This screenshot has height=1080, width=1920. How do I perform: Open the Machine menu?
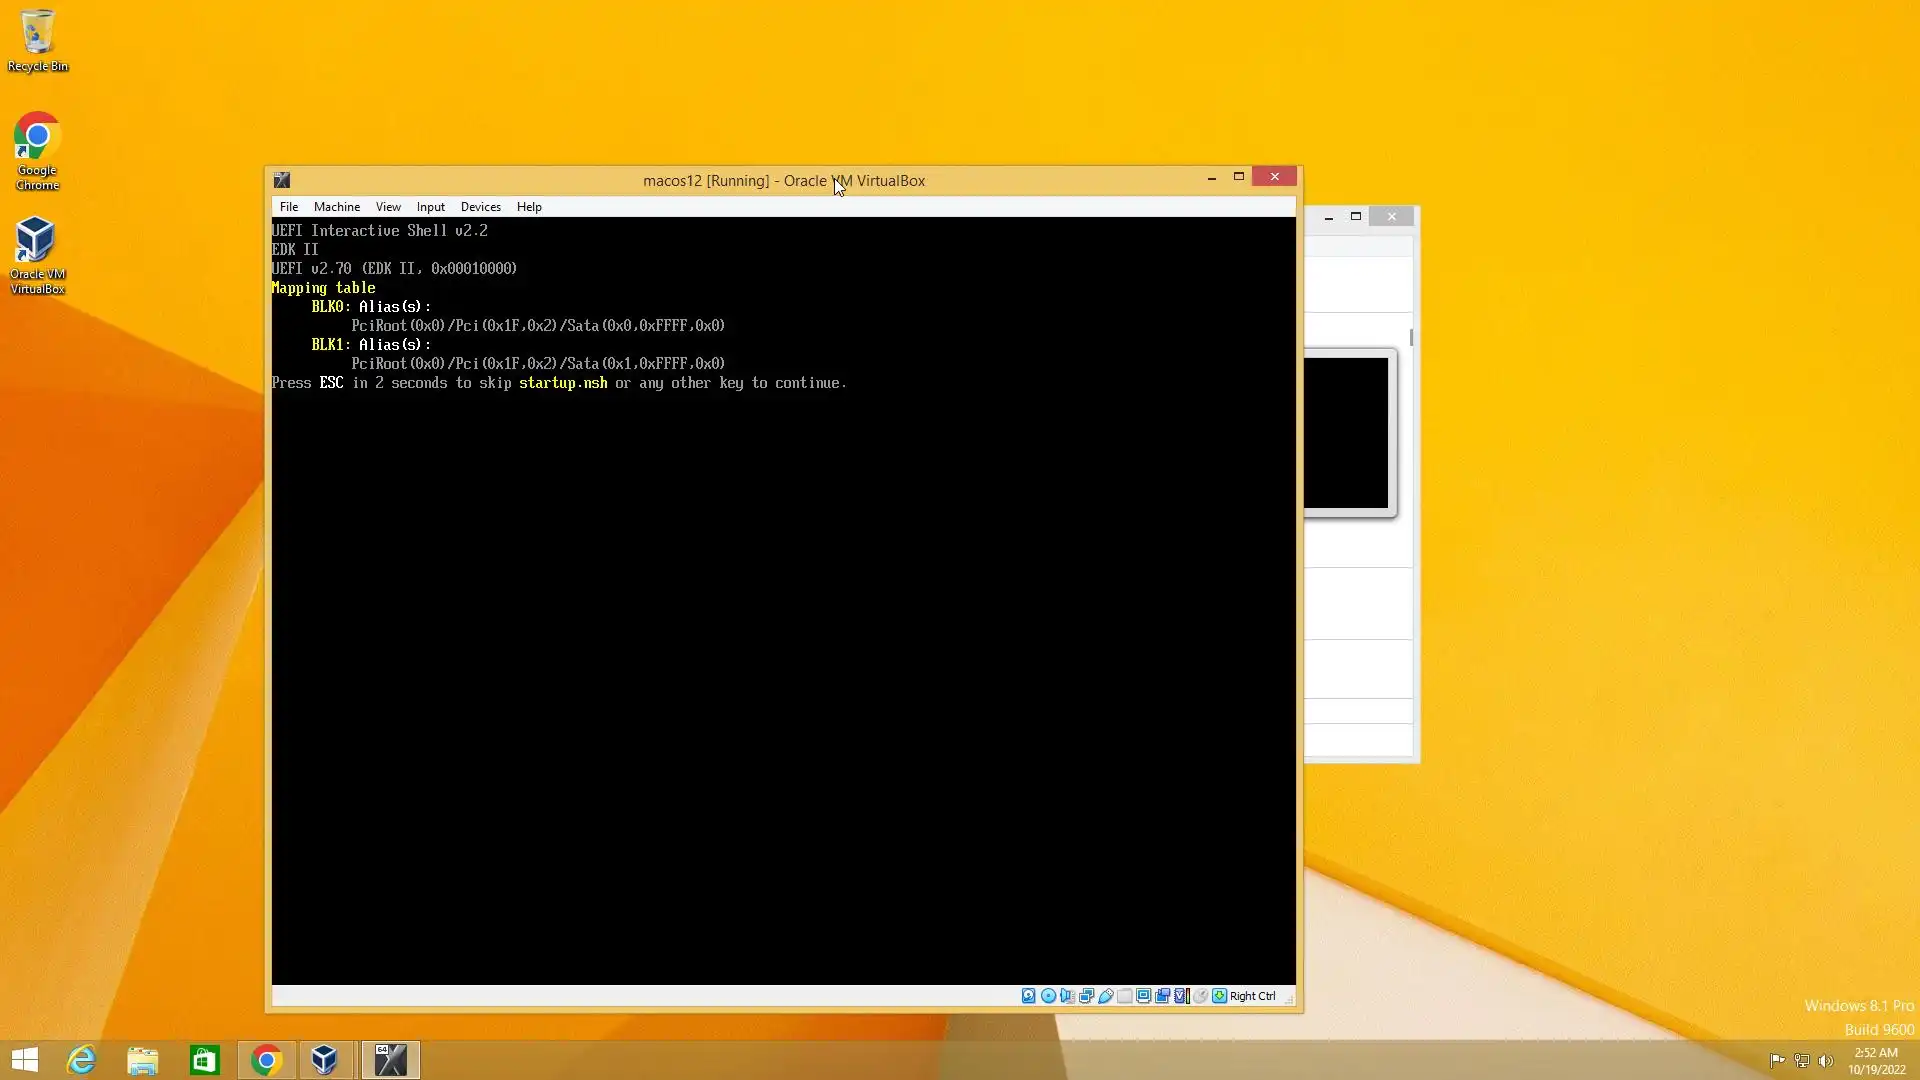pos(336,207)
